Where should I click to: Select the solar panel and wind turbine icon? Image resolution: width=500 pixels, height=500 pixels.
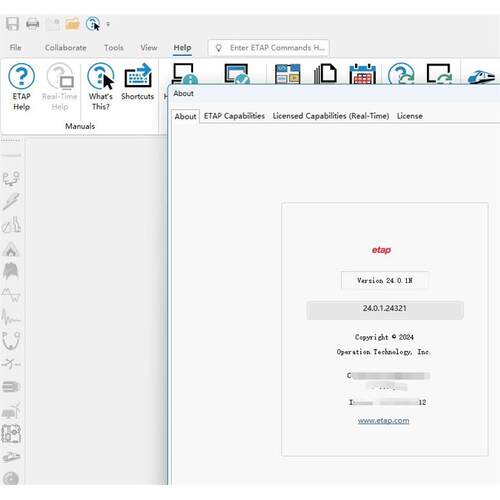pyautogui.click(x=11, y=411)
